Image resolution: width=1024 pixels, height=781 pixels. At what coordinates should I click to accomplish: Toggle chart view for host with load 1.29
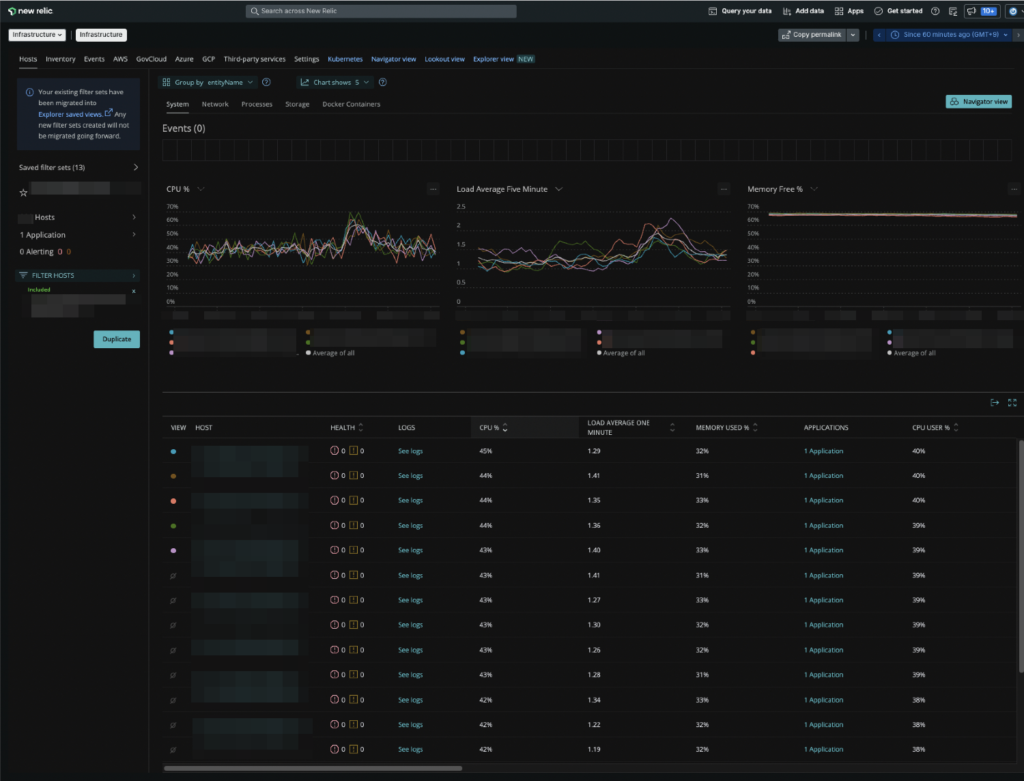(x=173, y=451)
